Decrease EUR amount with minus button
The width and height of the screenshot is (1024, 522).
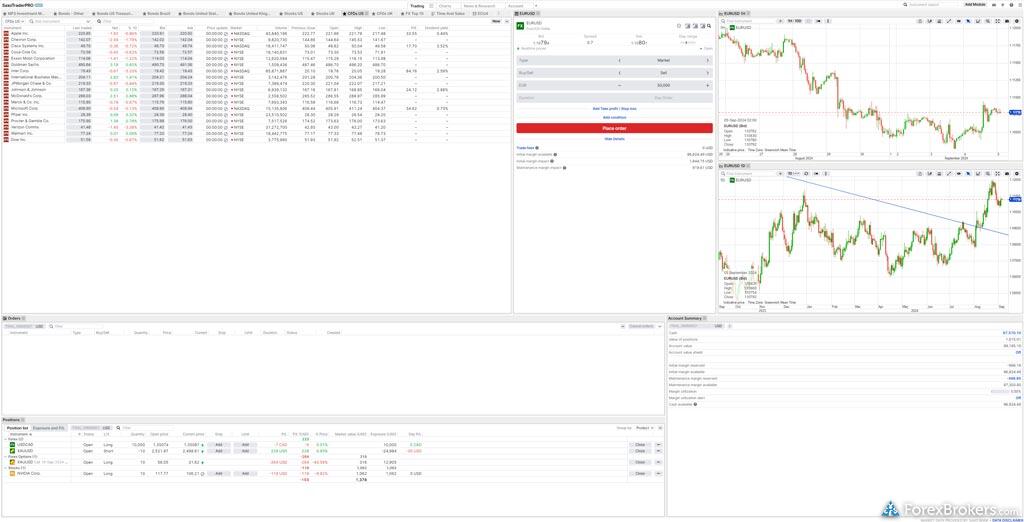coord(620,85)
